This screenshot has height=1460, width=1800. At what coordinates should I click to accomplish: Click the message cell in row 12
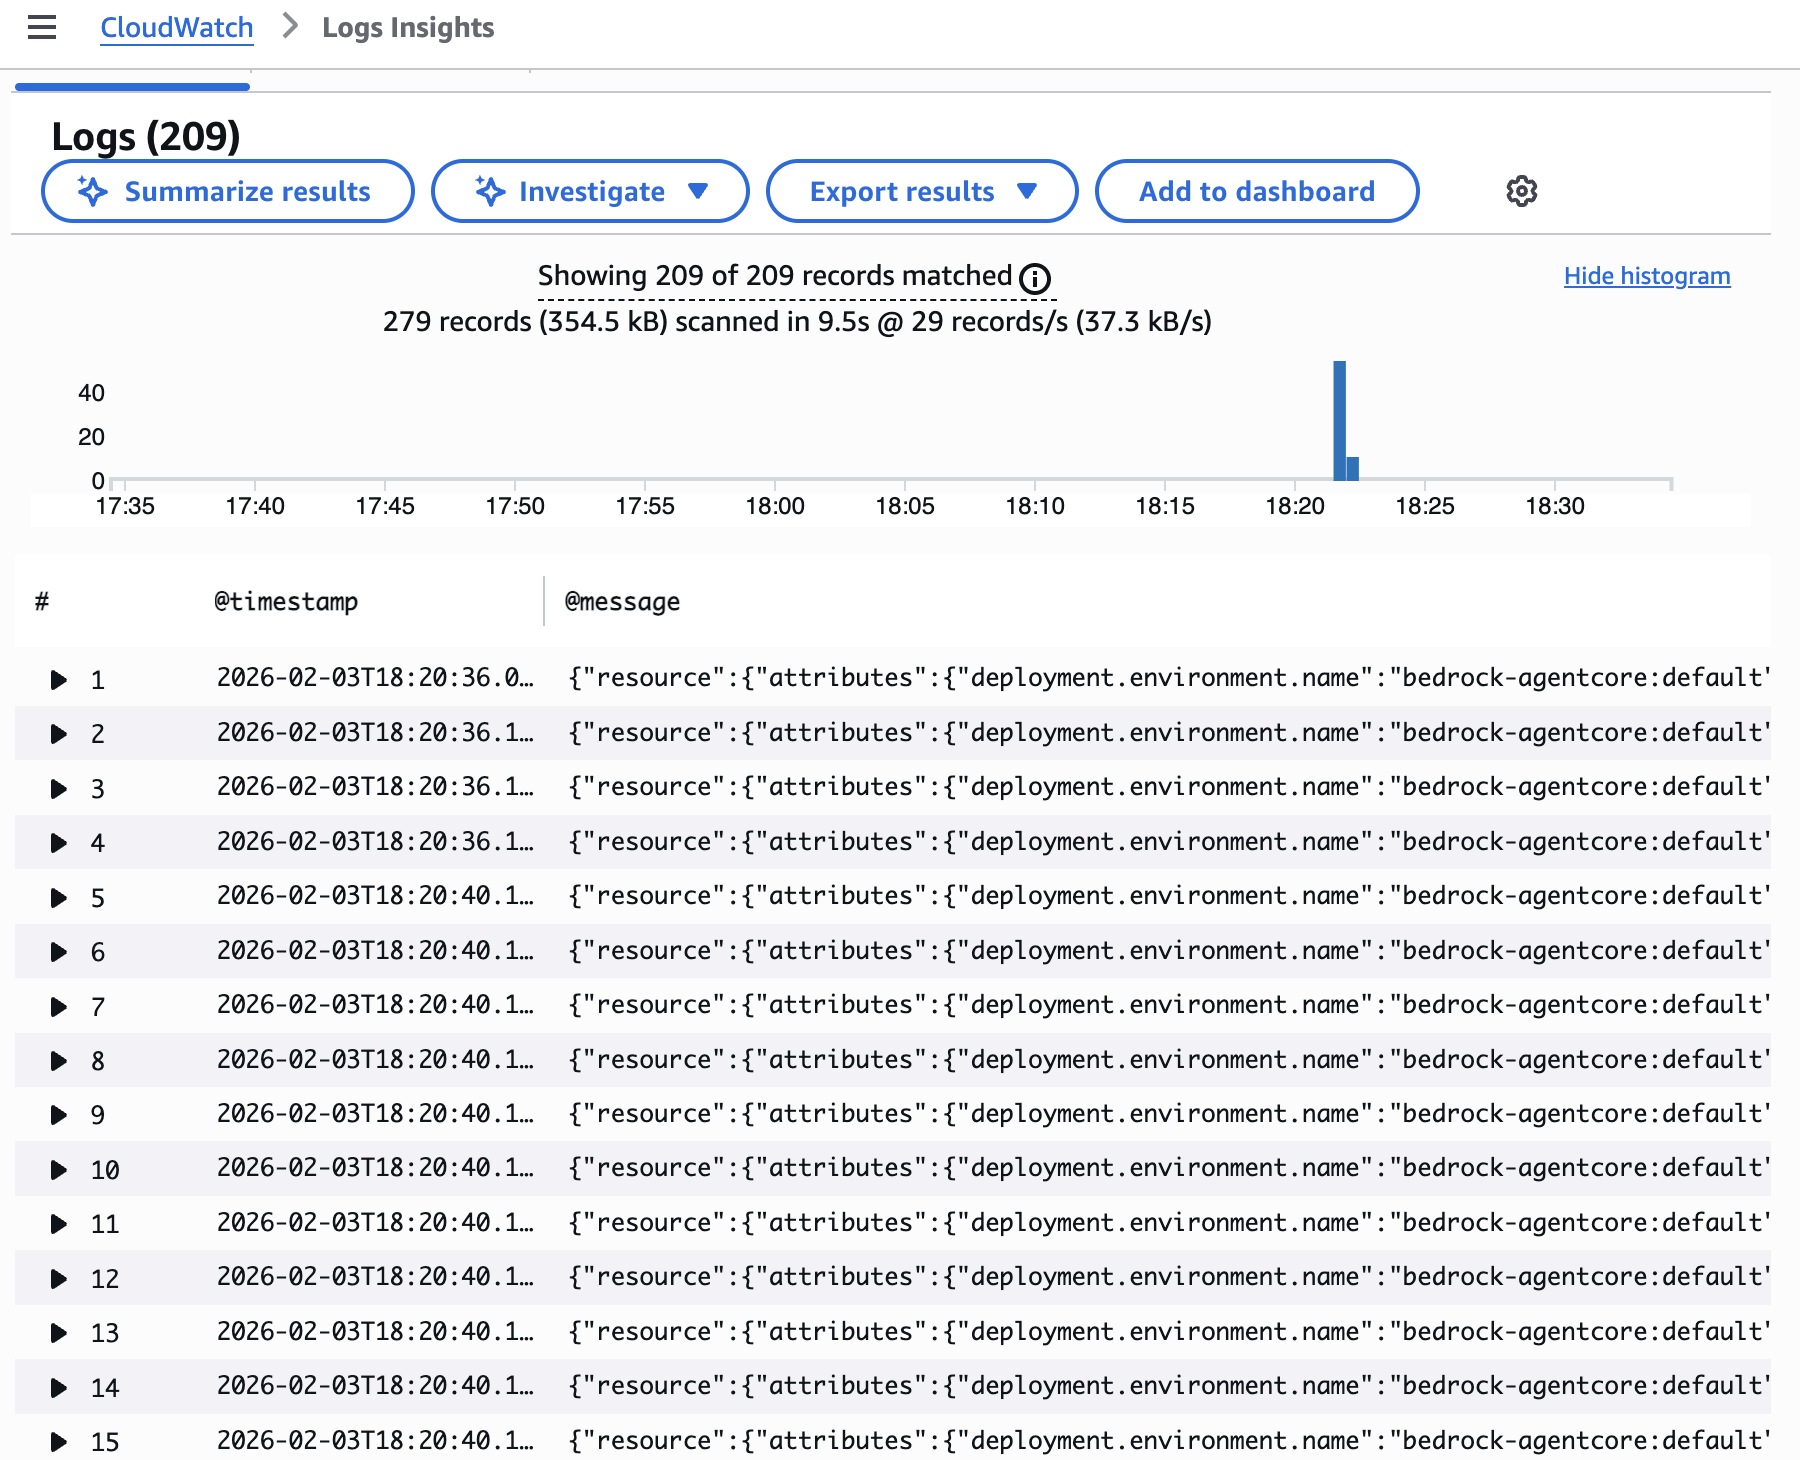(1169, 1277)
